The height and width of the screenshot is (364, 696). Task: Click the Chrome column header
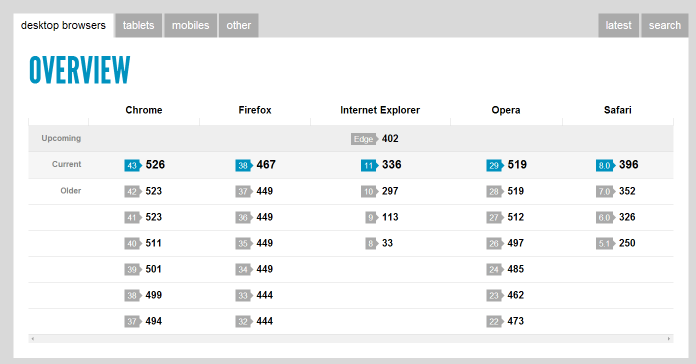[x=144, y=110]
